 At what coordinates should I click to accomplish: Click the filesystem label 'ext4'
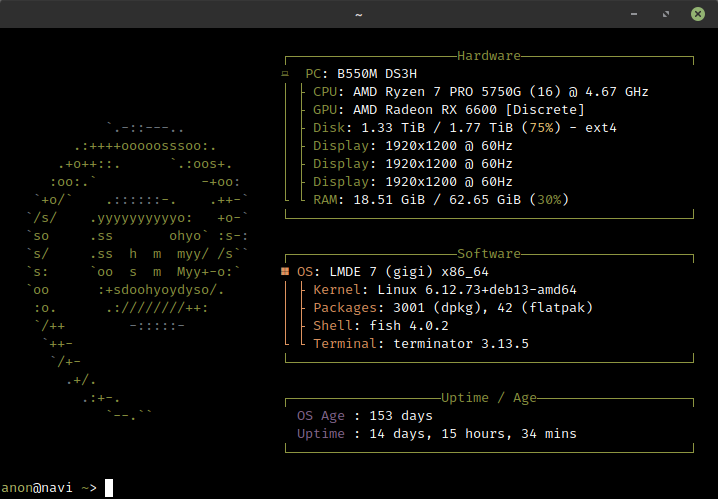[x=601, y=128]
